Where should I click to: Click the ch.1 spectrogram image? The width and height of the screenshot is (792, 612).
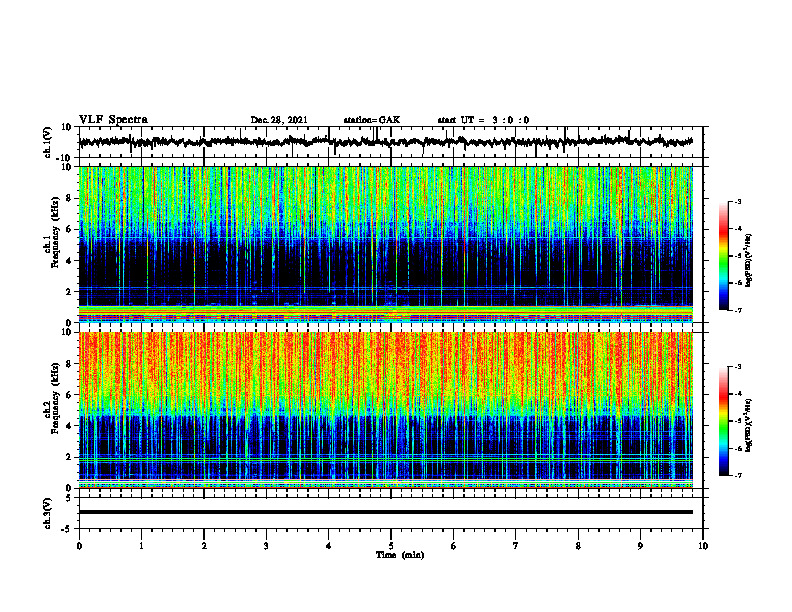(385, 244)
